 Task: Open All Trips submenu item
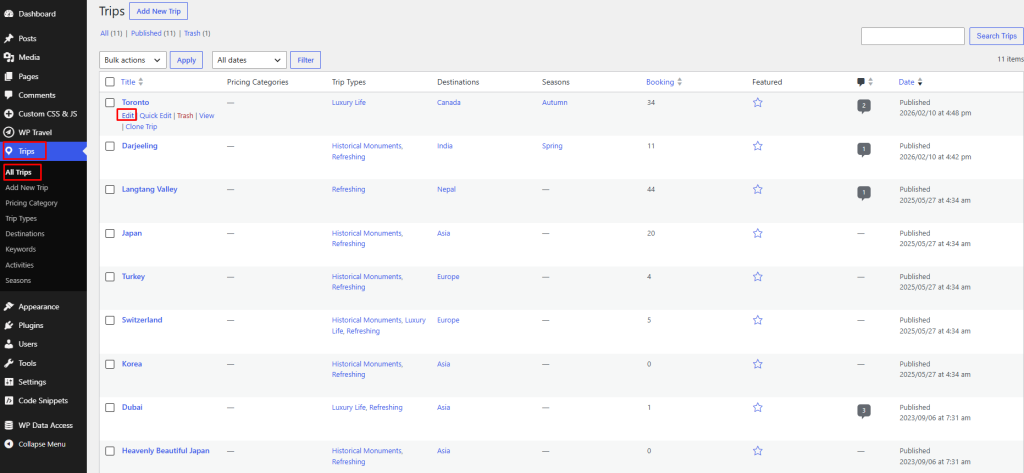[18, 172]
